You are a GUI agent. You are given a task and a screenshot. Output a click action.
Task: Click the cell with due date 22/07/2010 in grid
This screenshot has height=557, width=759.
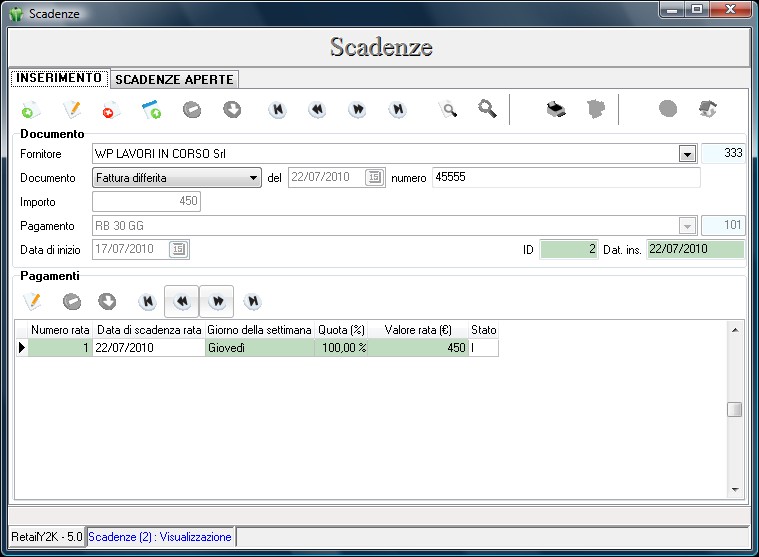(x=149, y=347)
